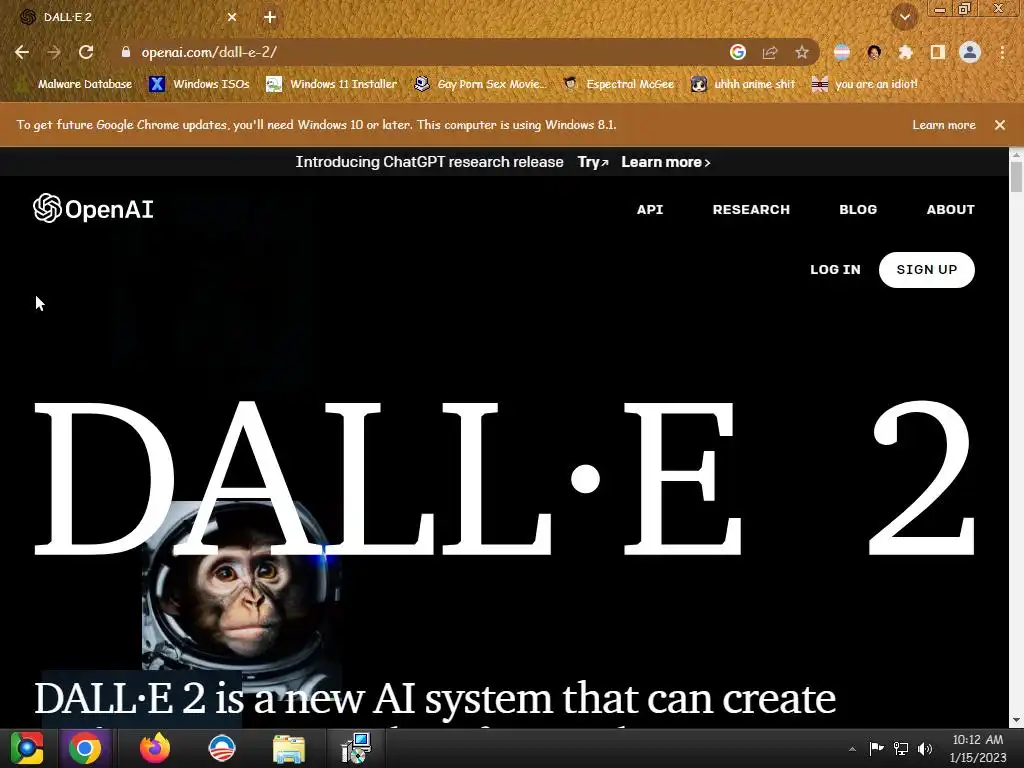Select the DALL·E 2 browser tab
The height and width of the screenshot is (768, 1024).
(128, 17)
